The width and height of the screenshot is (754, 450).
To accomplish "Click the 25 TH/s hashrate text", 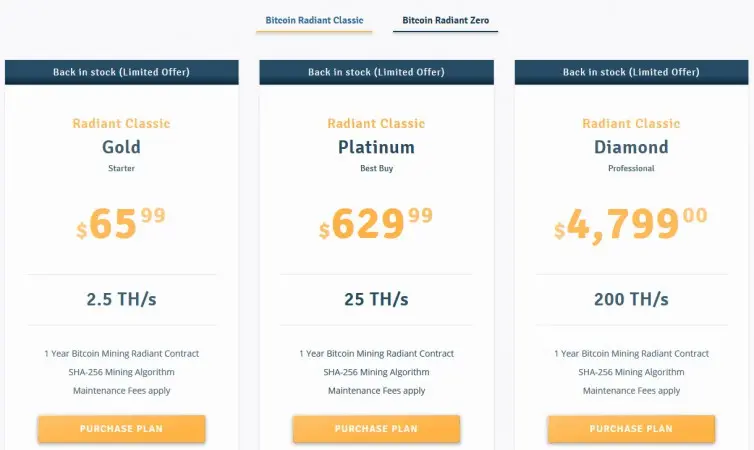I will 376,299.
